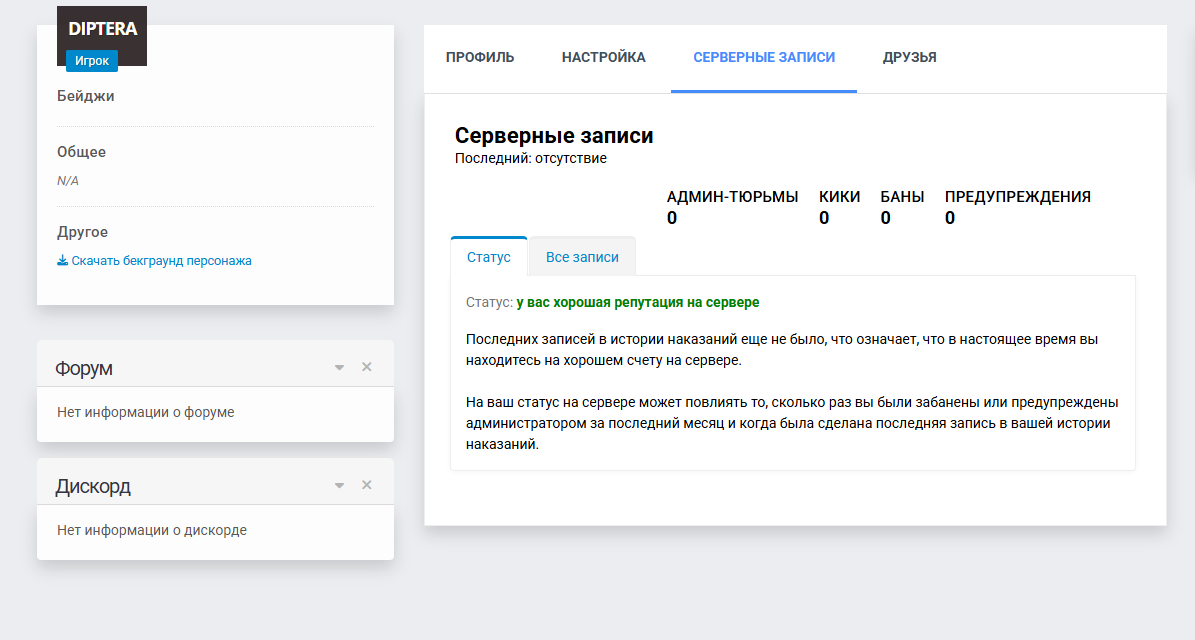Select the Серверные записи tab
Image resolution: width=1195 pixels, height=640 pixels.
764,58
